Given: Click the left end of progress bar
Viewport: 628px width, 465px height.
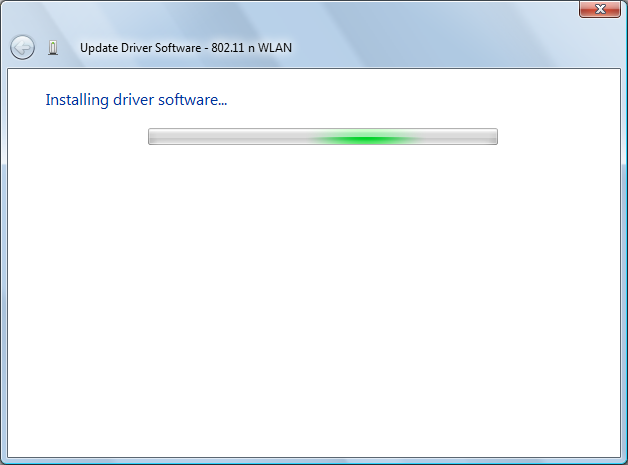Looking at the screenshot, I should pos(153,137).
